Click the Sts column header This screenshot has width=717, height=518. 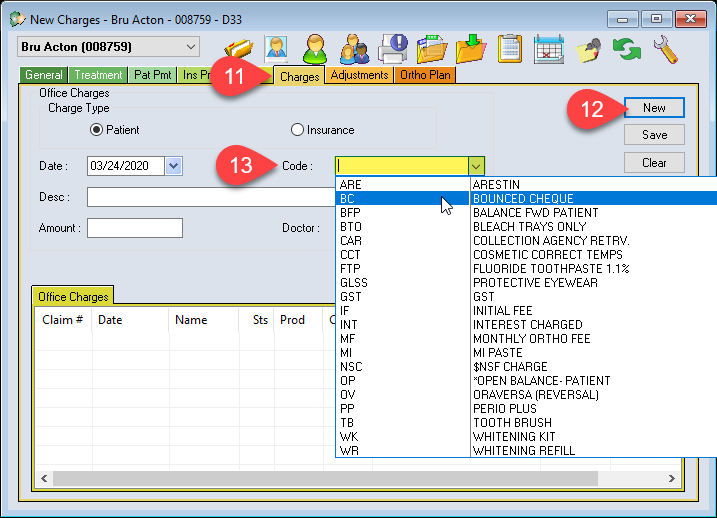point(257,320)
